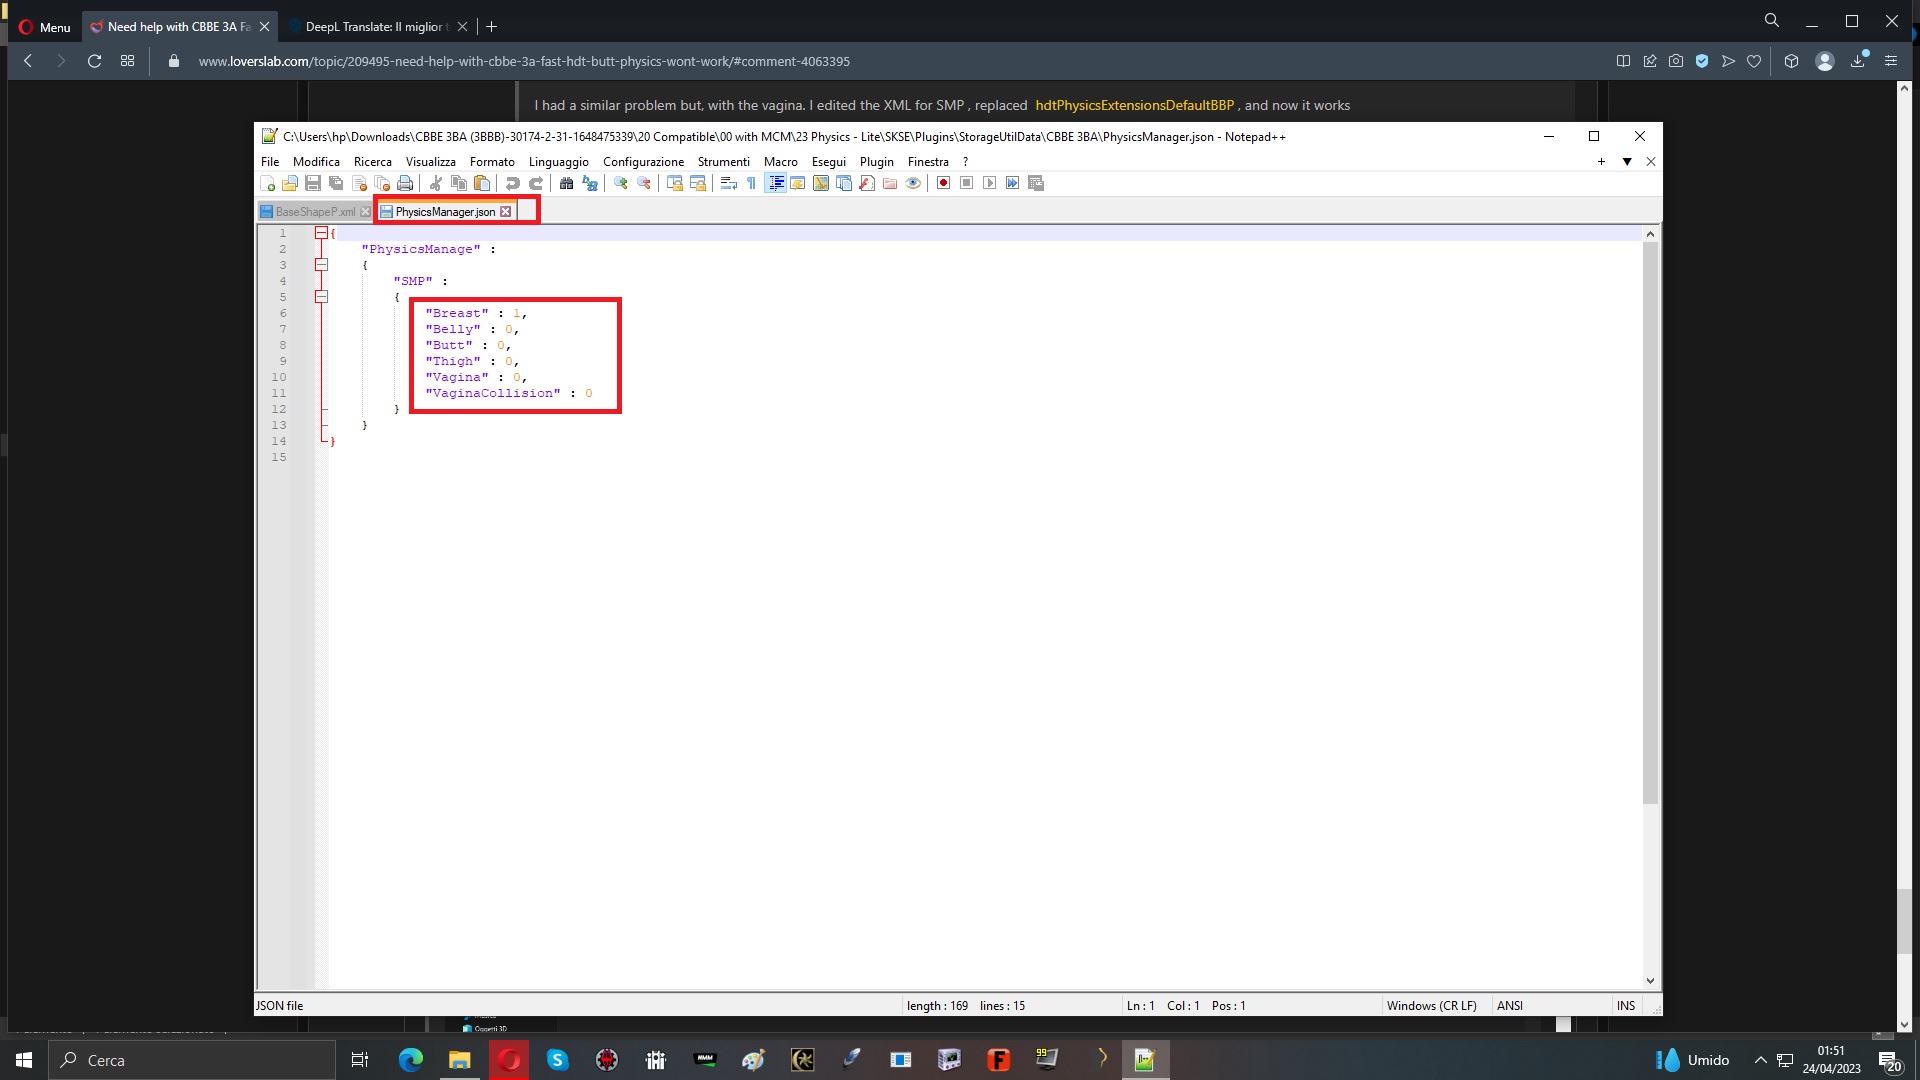Image resolution: width=1920 pixels, height=1080 pixels.
Task: Open the Opera downloads icon
Action: 1858,61
